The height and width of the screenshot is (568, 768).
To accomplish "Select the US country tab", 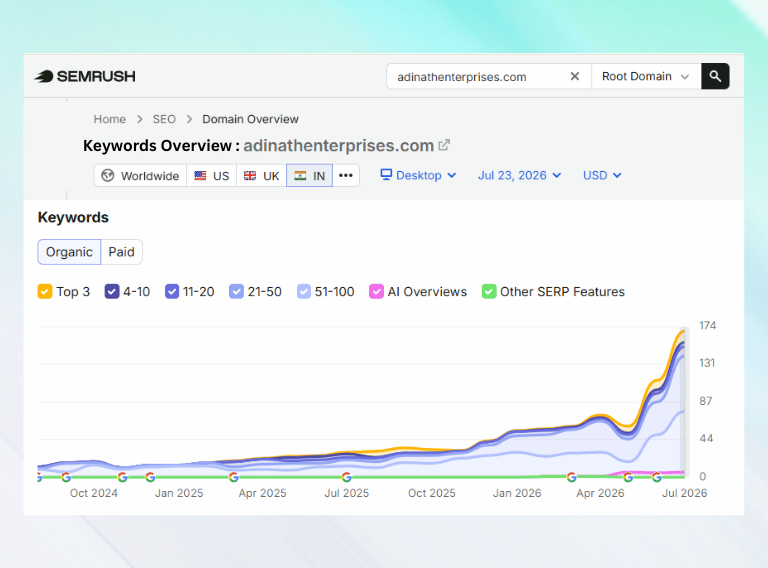I will pos(212,175).
